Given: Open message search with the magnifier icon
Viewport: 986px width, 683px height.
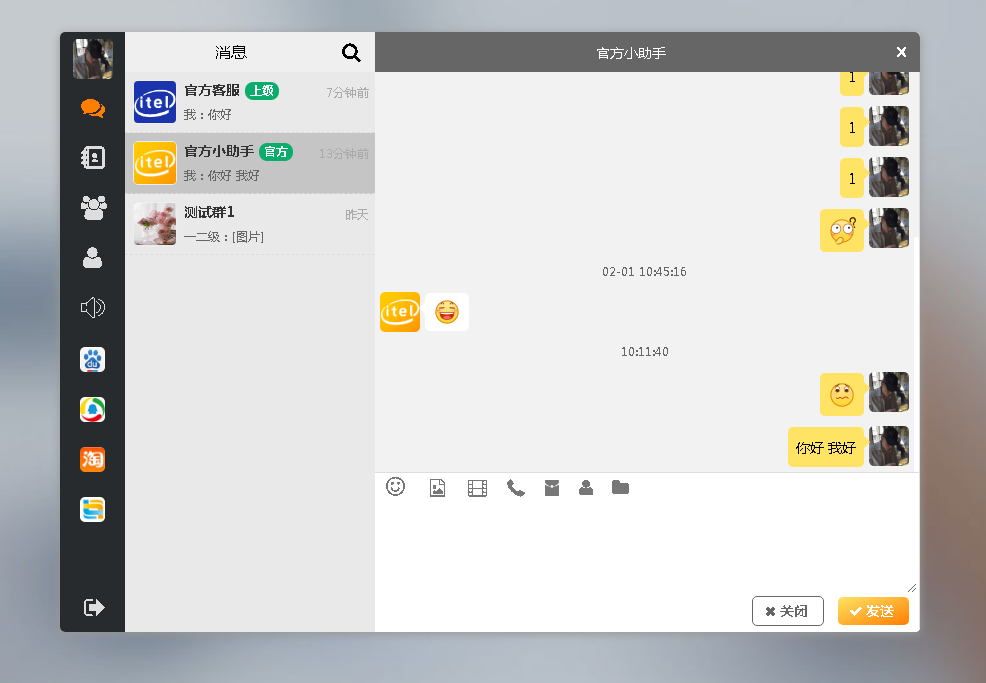Looking at the screenshot, I should tap(350, 52).
